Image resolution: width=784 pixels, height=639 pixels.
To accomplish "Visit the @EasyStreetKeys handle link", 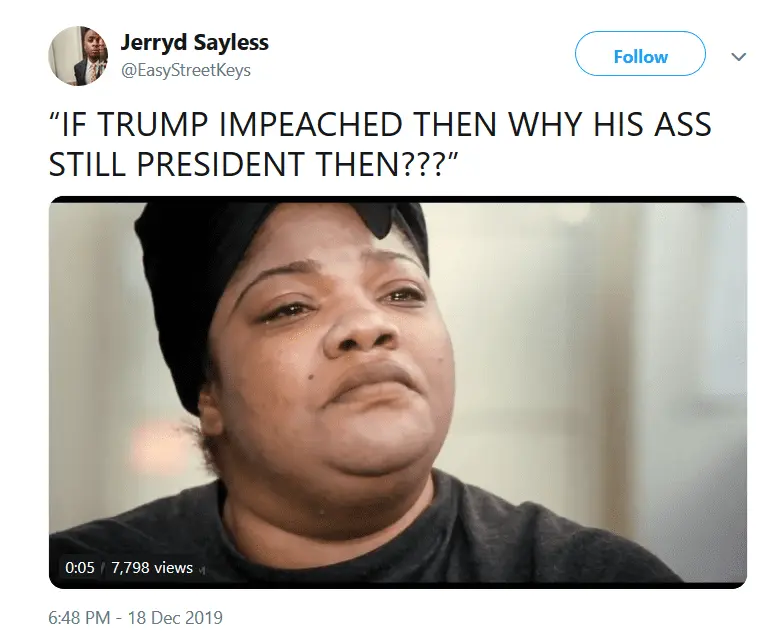I will click(x=186, y=70).
